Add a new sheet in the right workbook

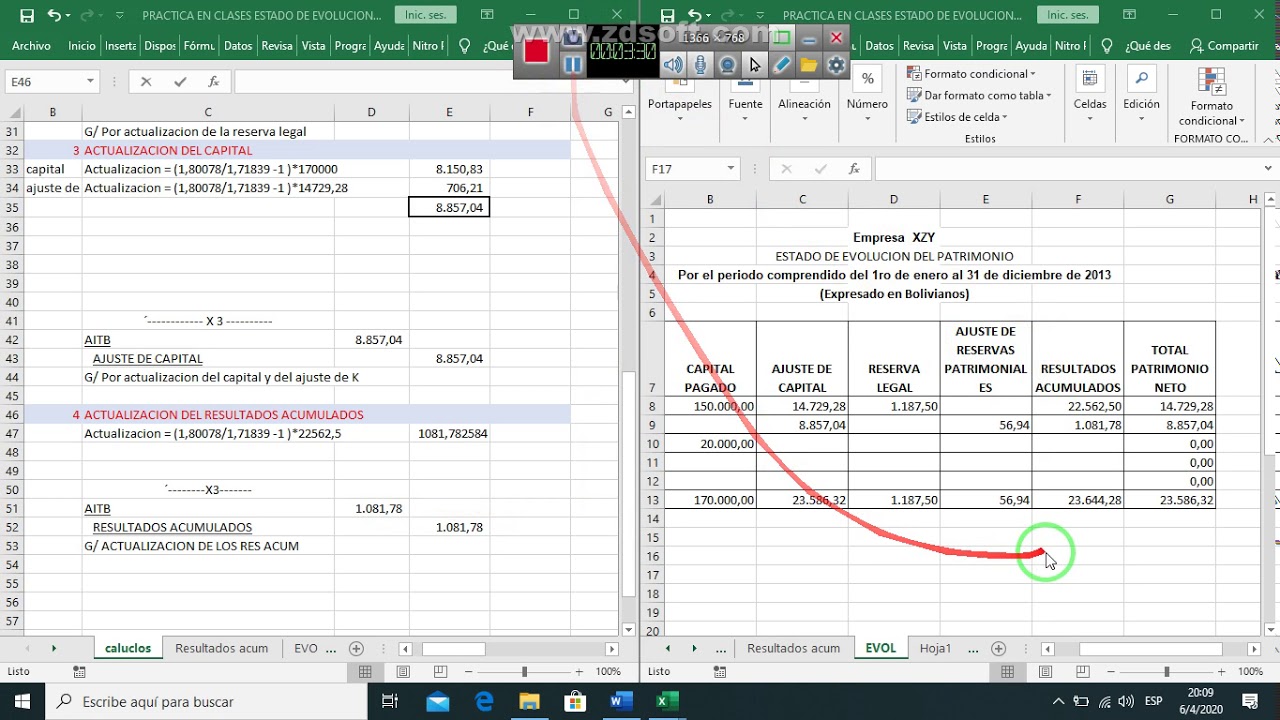[998, 648]
